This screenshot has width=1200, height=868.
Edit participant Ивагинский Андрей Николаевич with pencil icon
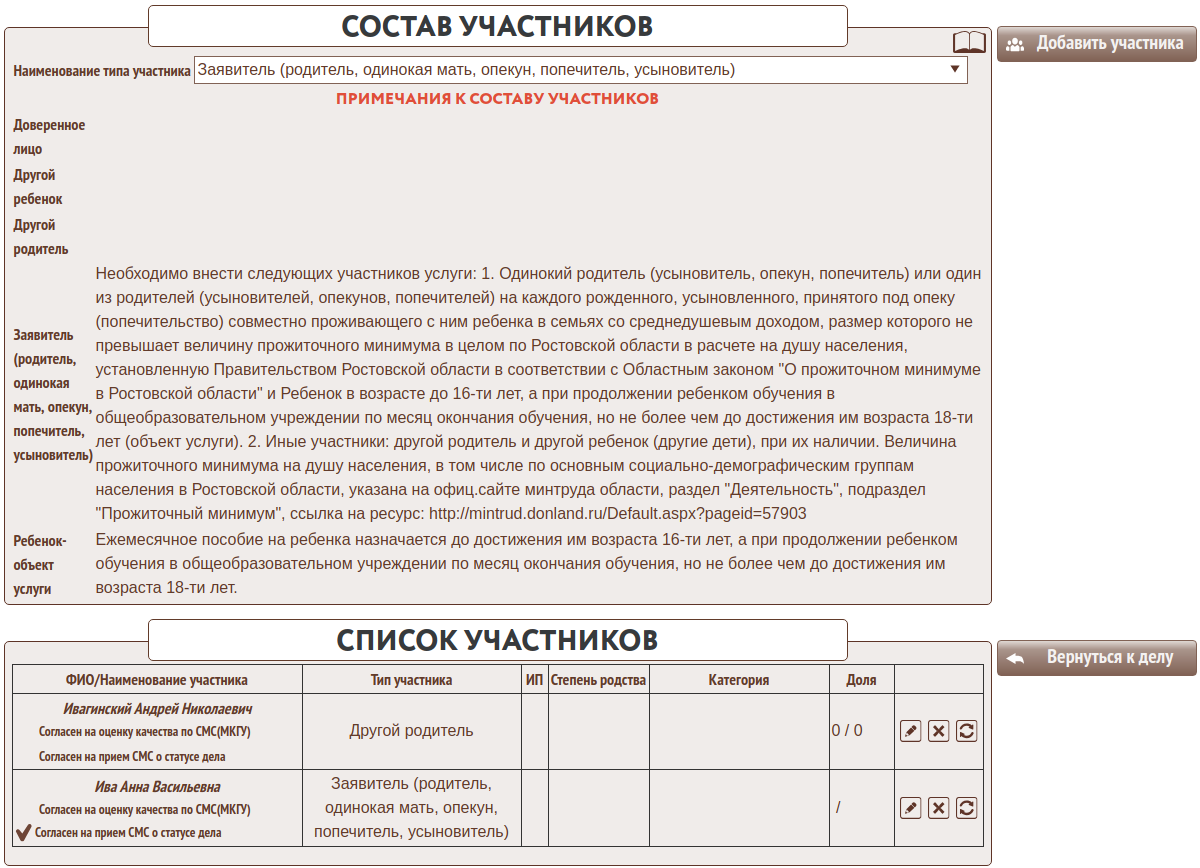click(x=910, y=731)
